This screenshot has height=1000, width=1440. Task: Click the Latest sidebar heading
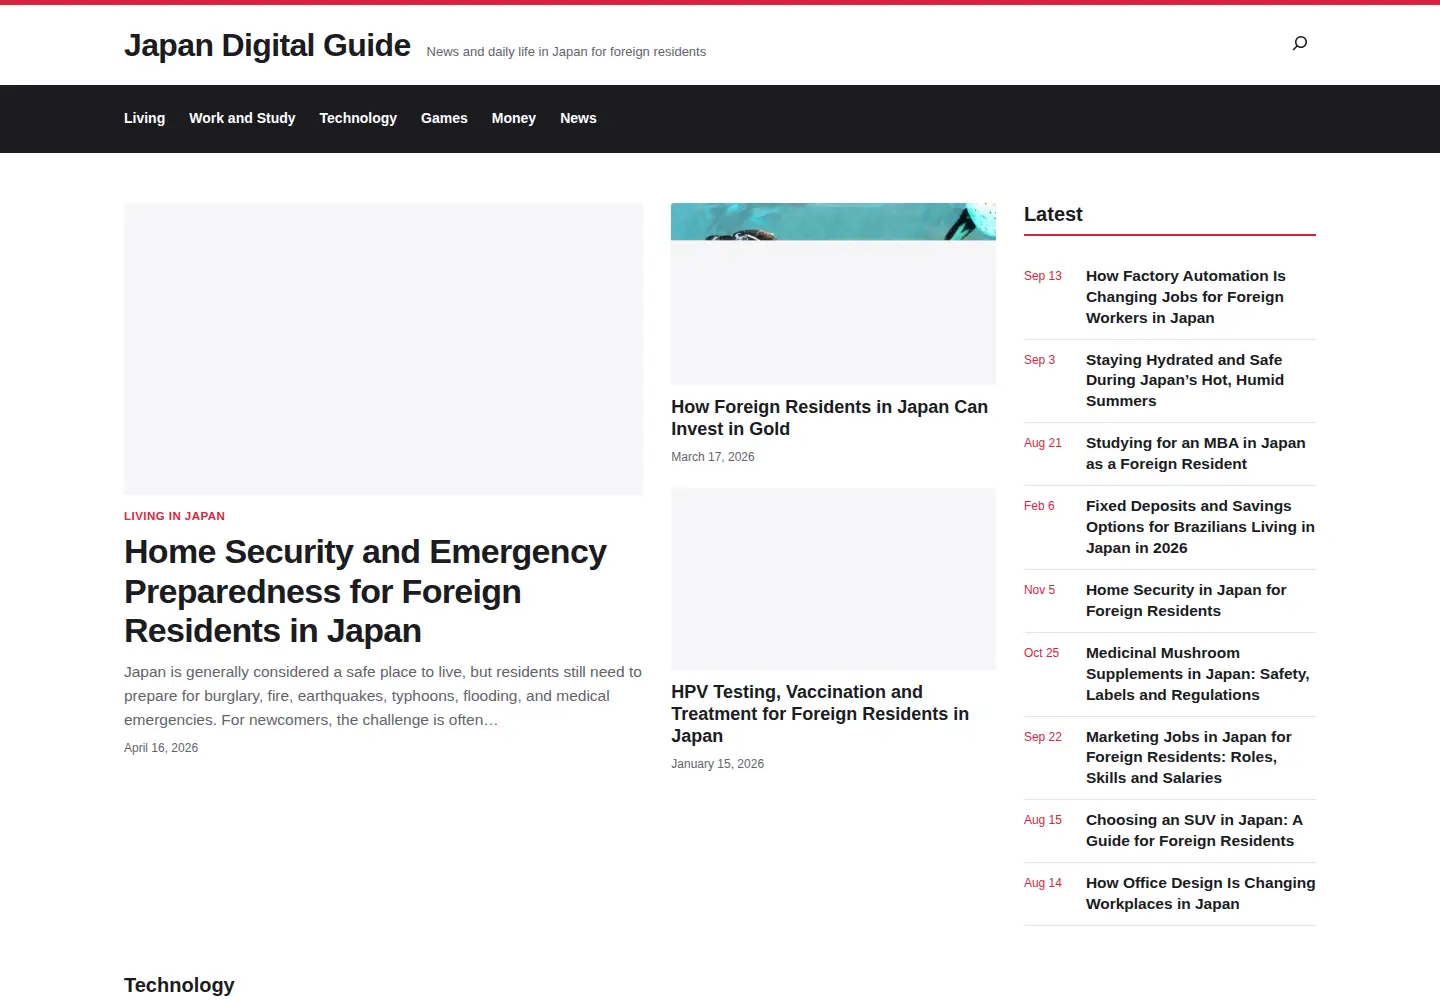click(1053, 214)
